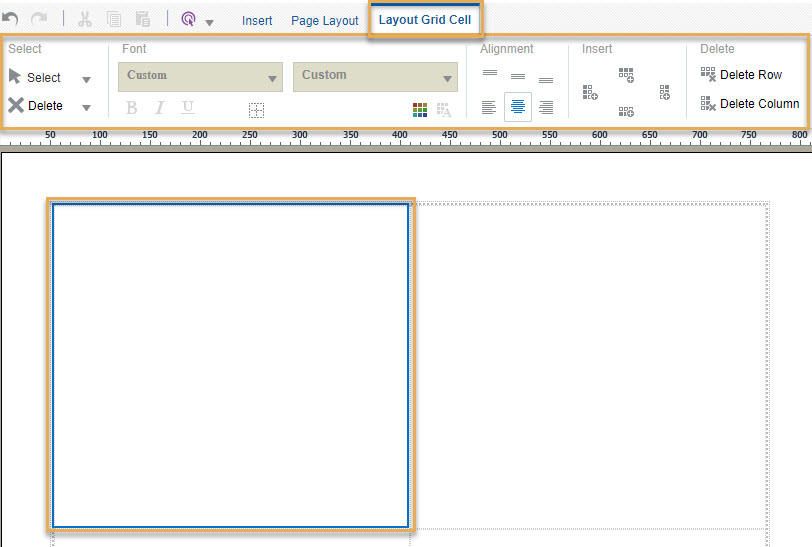812x547 pixels.
Task: Expand the Select tool dropdown arrow
Action: coord(86,79)
